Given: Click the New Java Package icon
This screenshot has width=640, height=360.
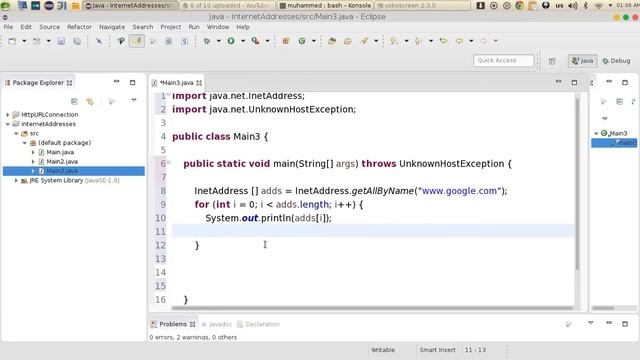Looking at the screenshot, I should (x=286, y=41).
